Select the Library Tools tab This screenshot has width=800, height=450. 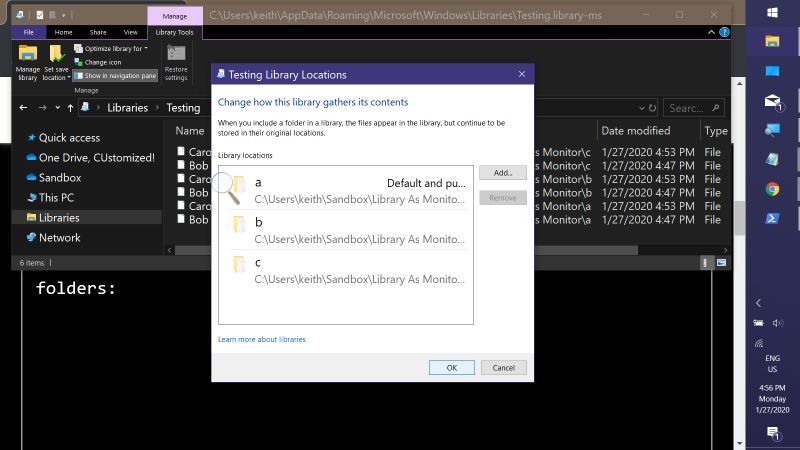174,32
